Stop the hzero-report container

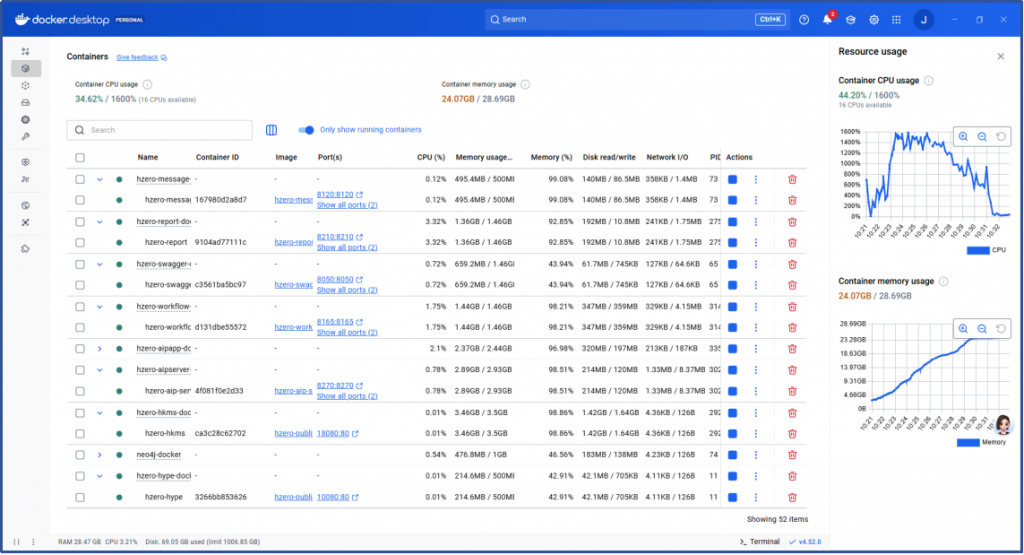click(x=733, y=242)
